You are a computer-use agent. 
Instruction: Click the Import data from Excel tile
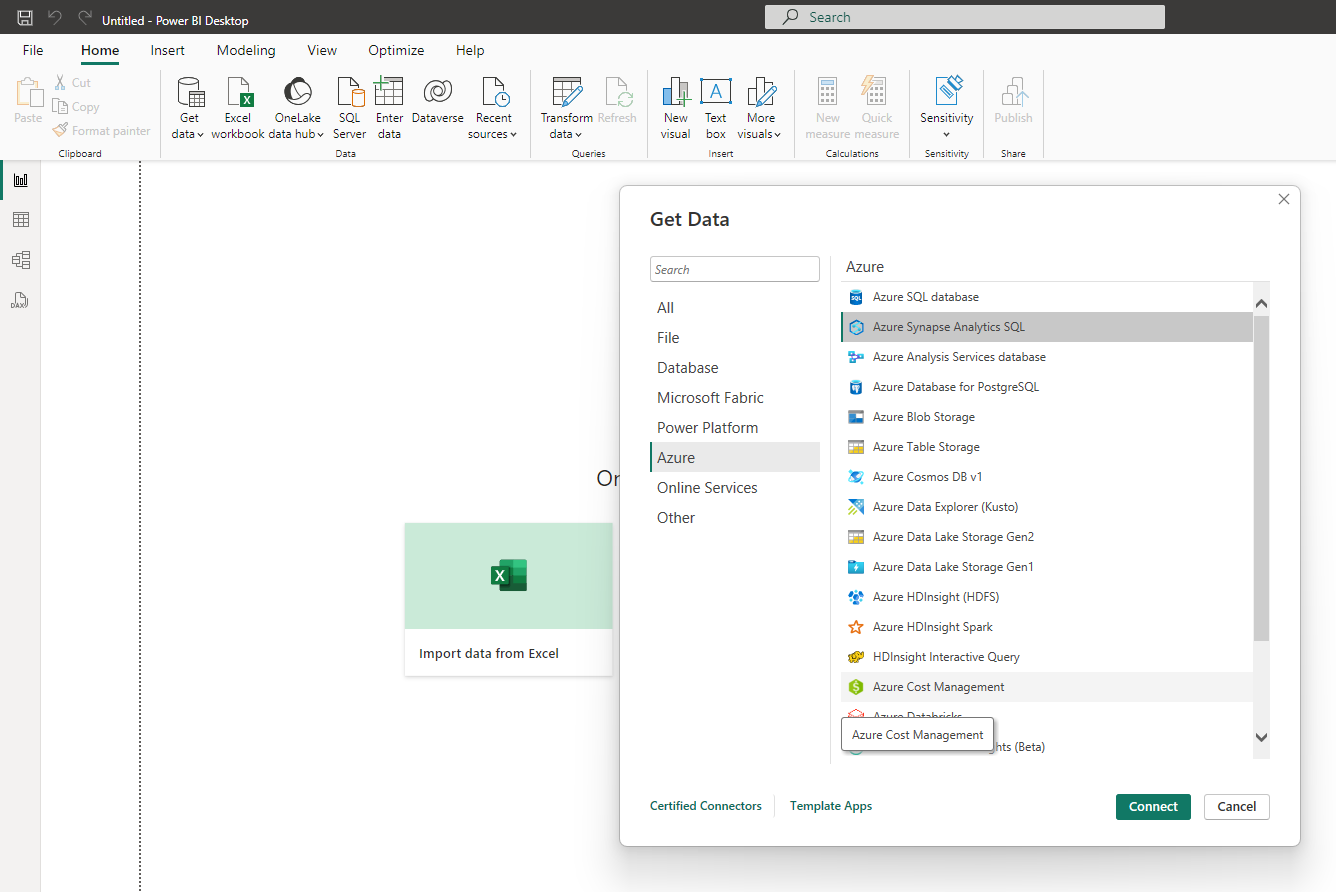click(x=508, y=598)
